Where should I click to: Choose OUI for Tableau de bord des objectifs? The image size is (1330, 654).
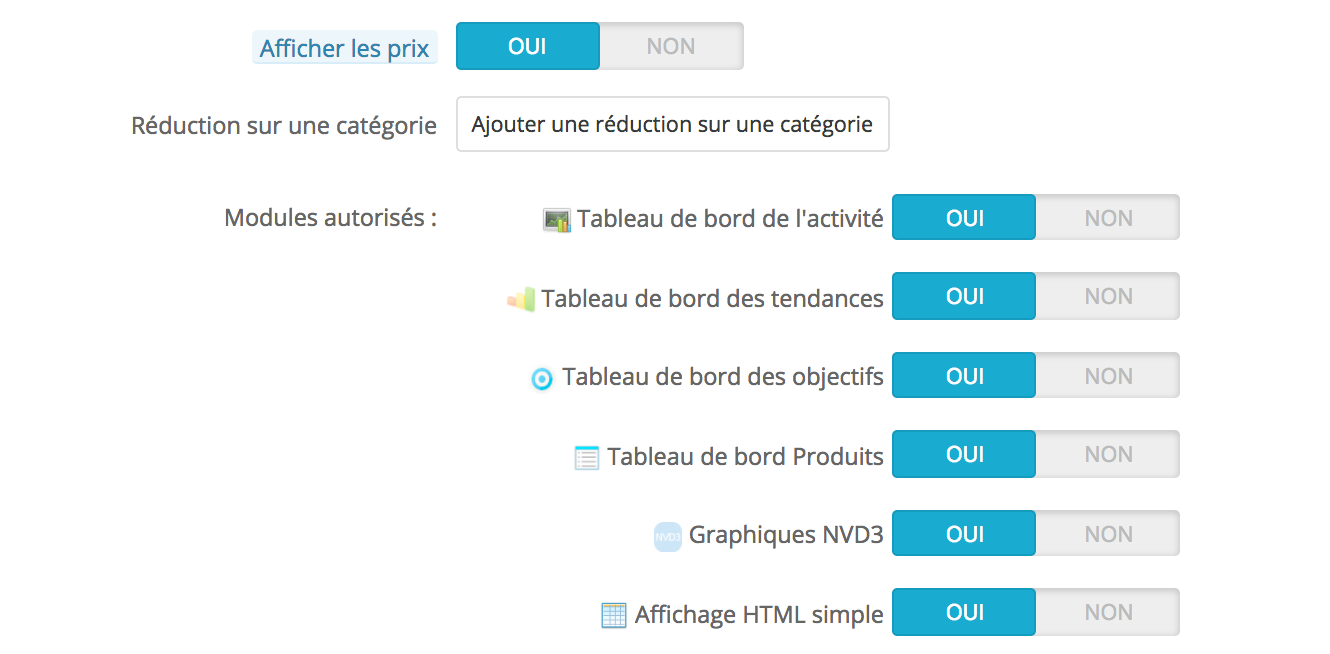click(x=964, y=376)
